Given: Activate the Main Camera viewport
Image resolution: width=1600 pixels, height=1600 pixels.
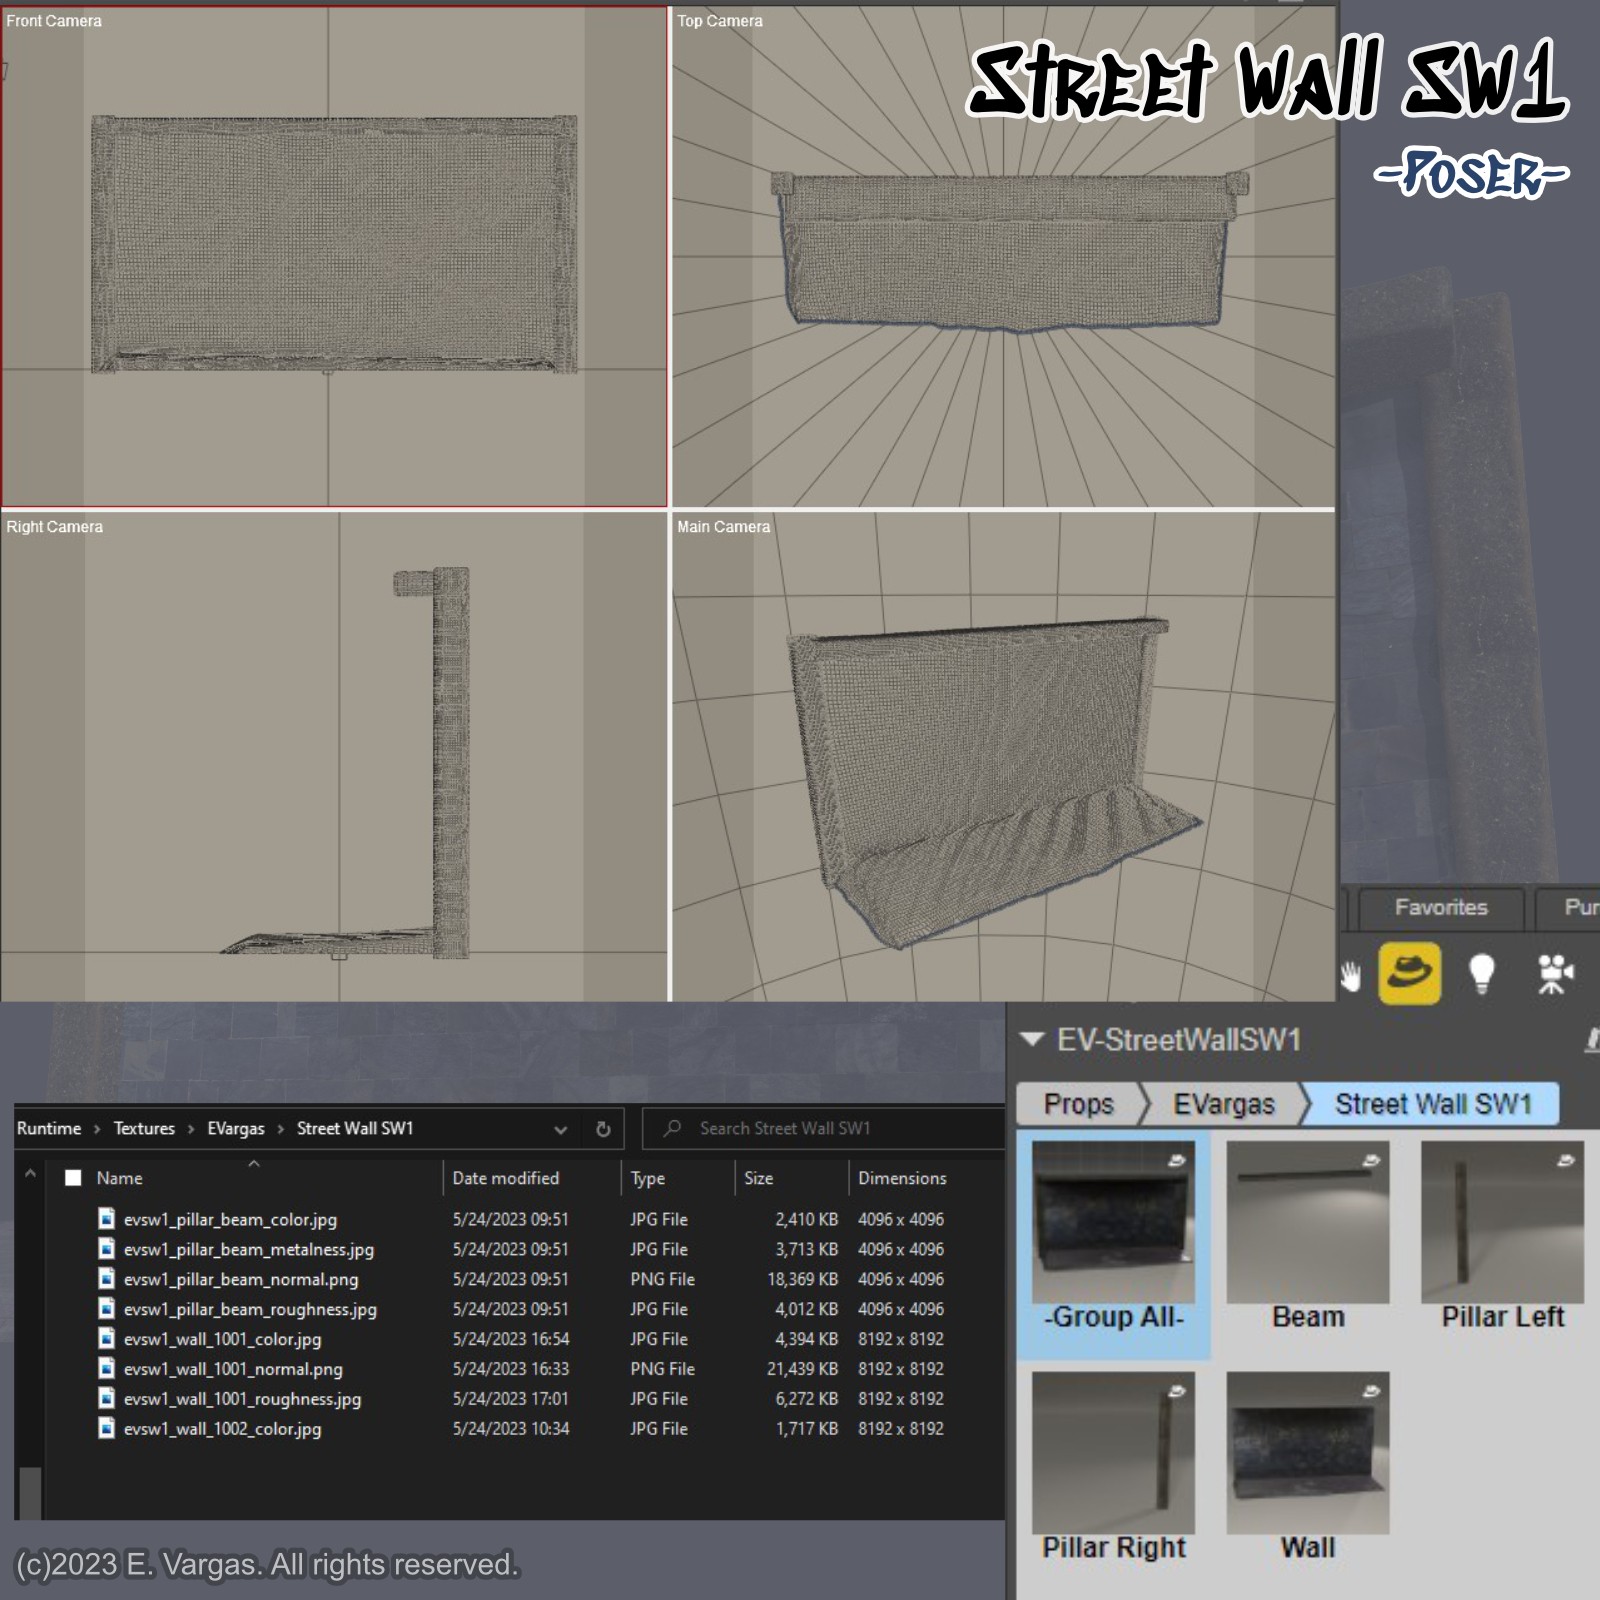Looking at the screenshot, I should point(1003,757).
